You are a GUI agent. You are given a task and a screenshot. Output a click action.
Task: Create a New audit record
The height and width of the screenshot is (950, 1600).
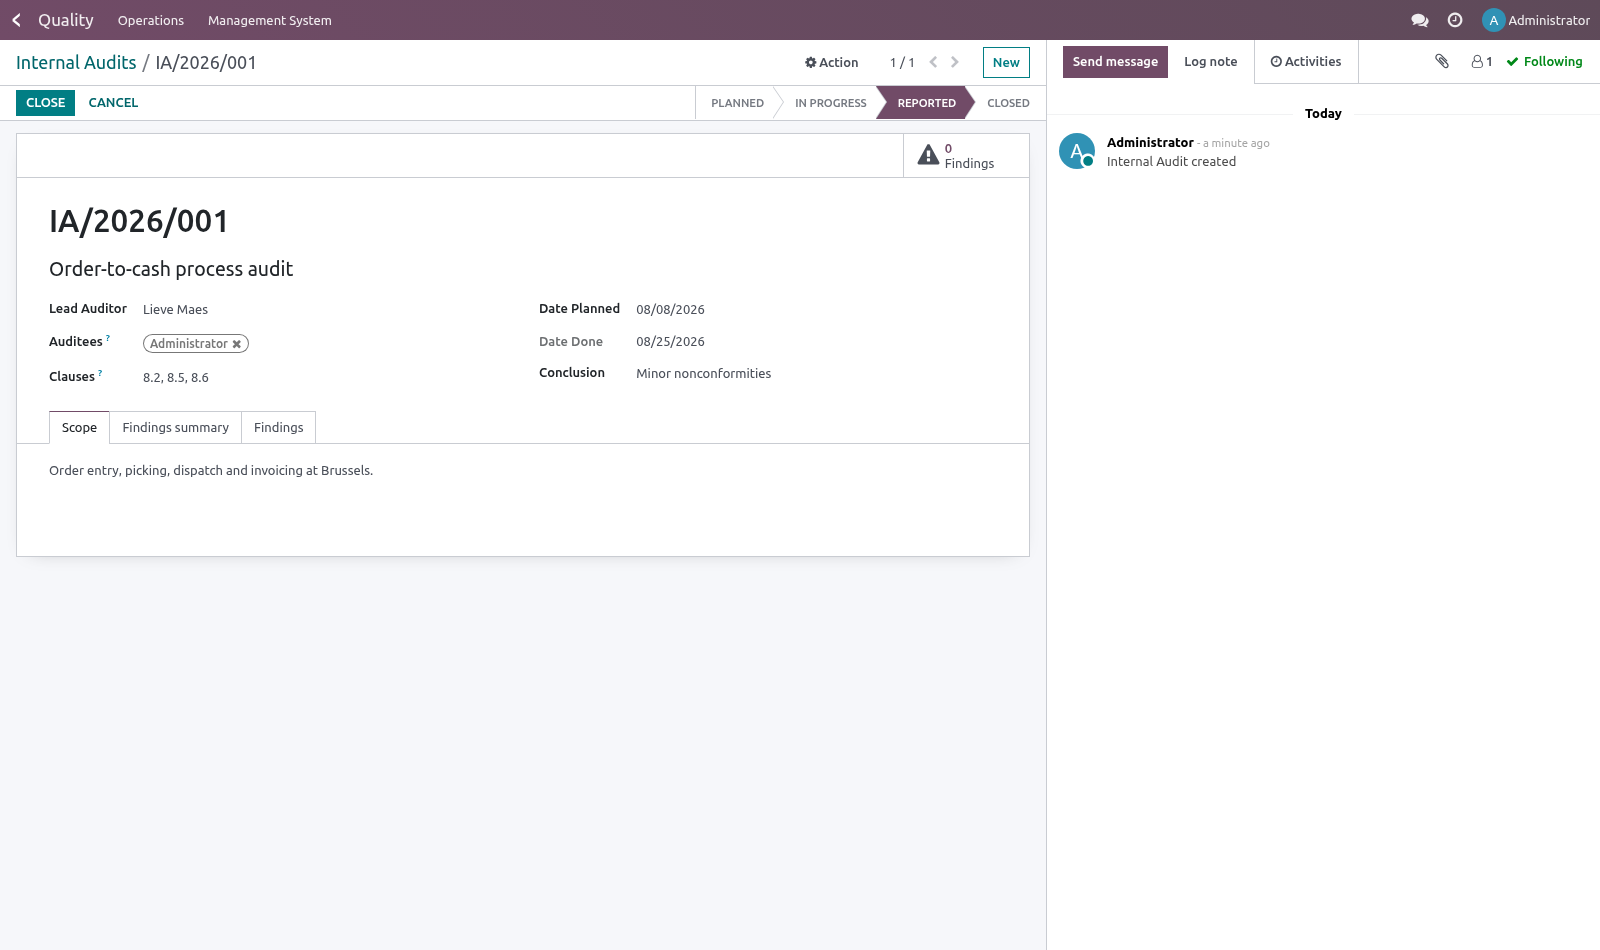1006,62
